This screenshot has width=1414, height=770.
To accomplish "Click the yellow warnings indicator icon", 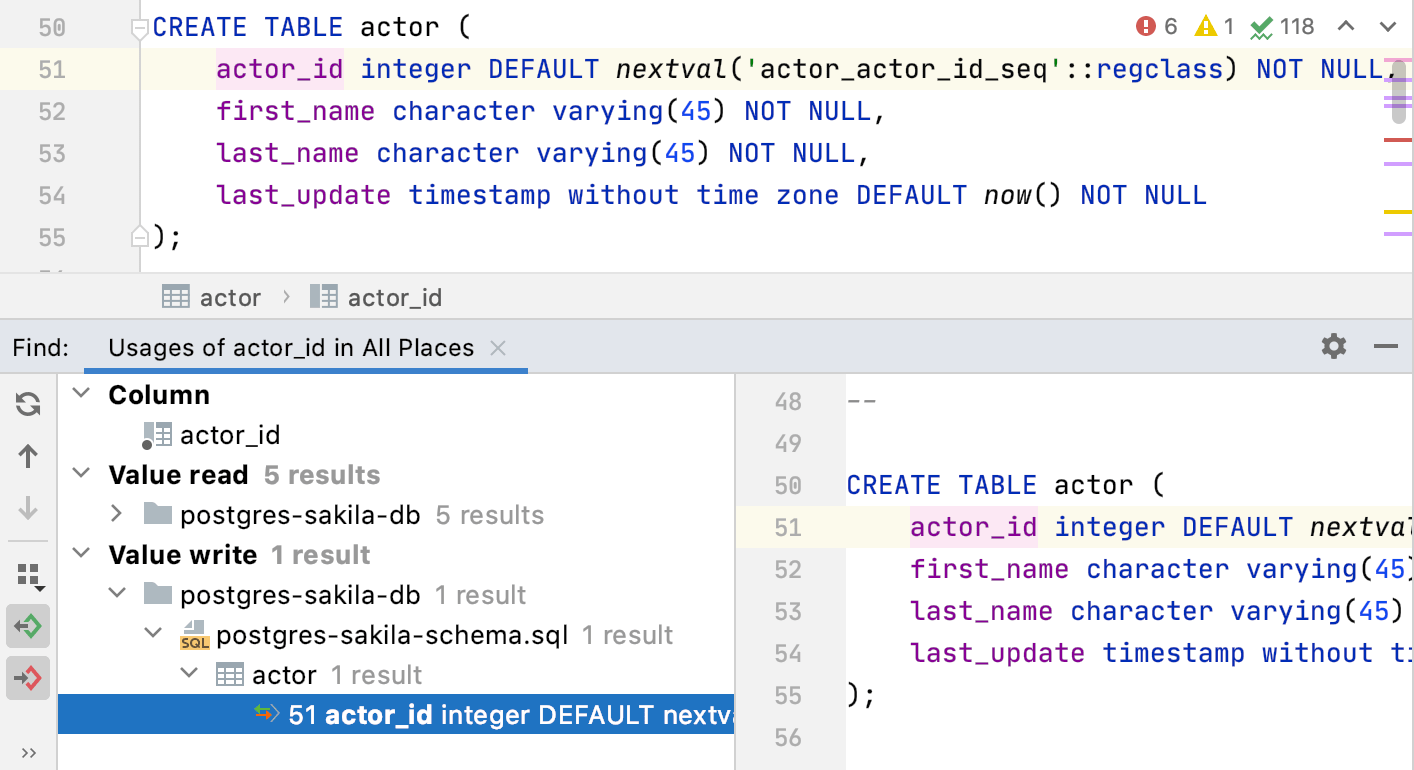I will [1205, 27].
